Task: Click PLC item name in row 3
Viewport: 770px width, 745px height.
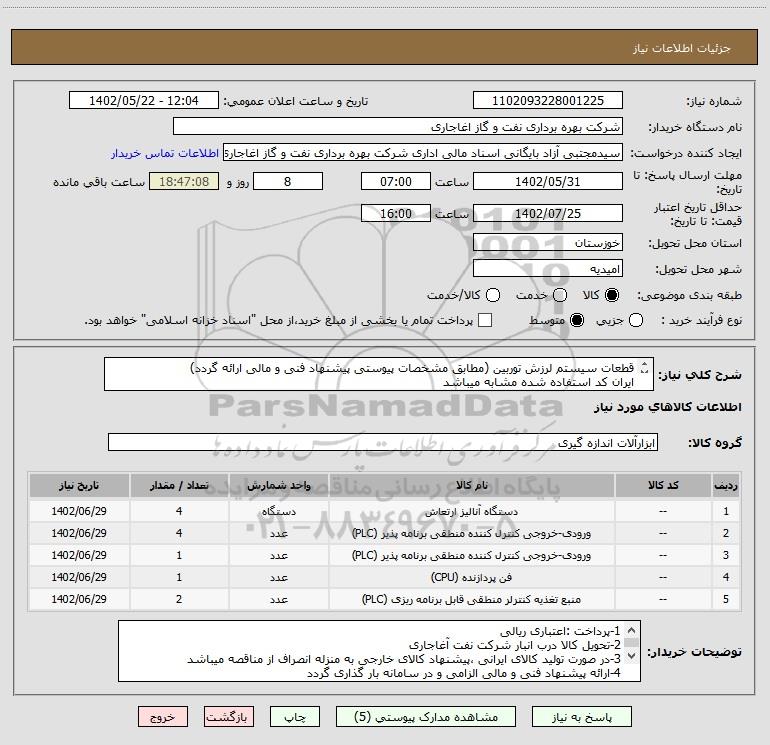Action: point(471,555)
